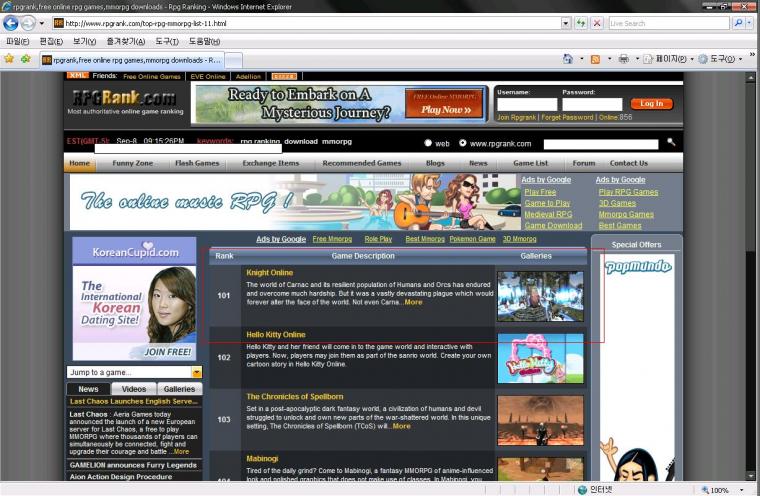The image size is (760, 496).
Task: Click the Stop loading X icon
Action: [597, 23]
